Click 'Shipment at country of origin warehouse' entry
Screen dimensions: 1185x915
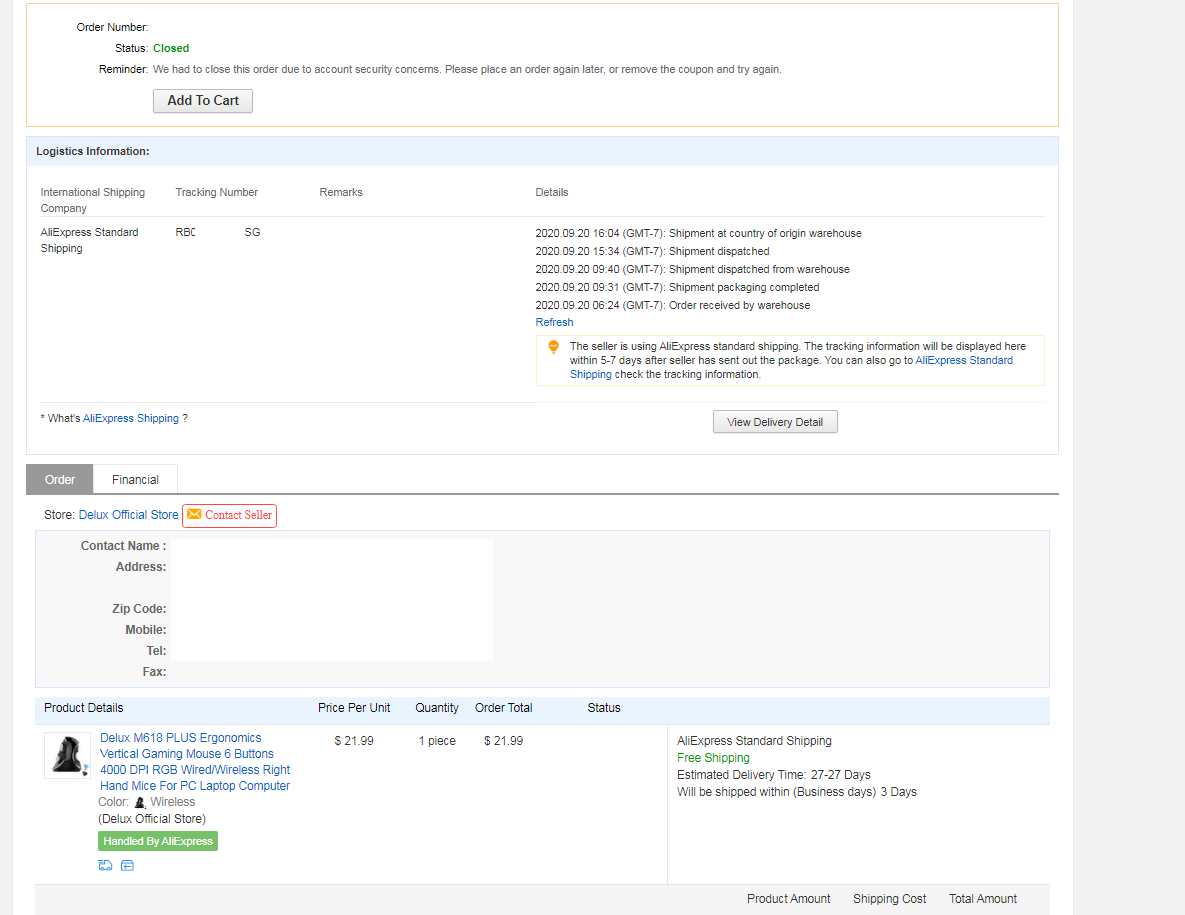[698, 233]
